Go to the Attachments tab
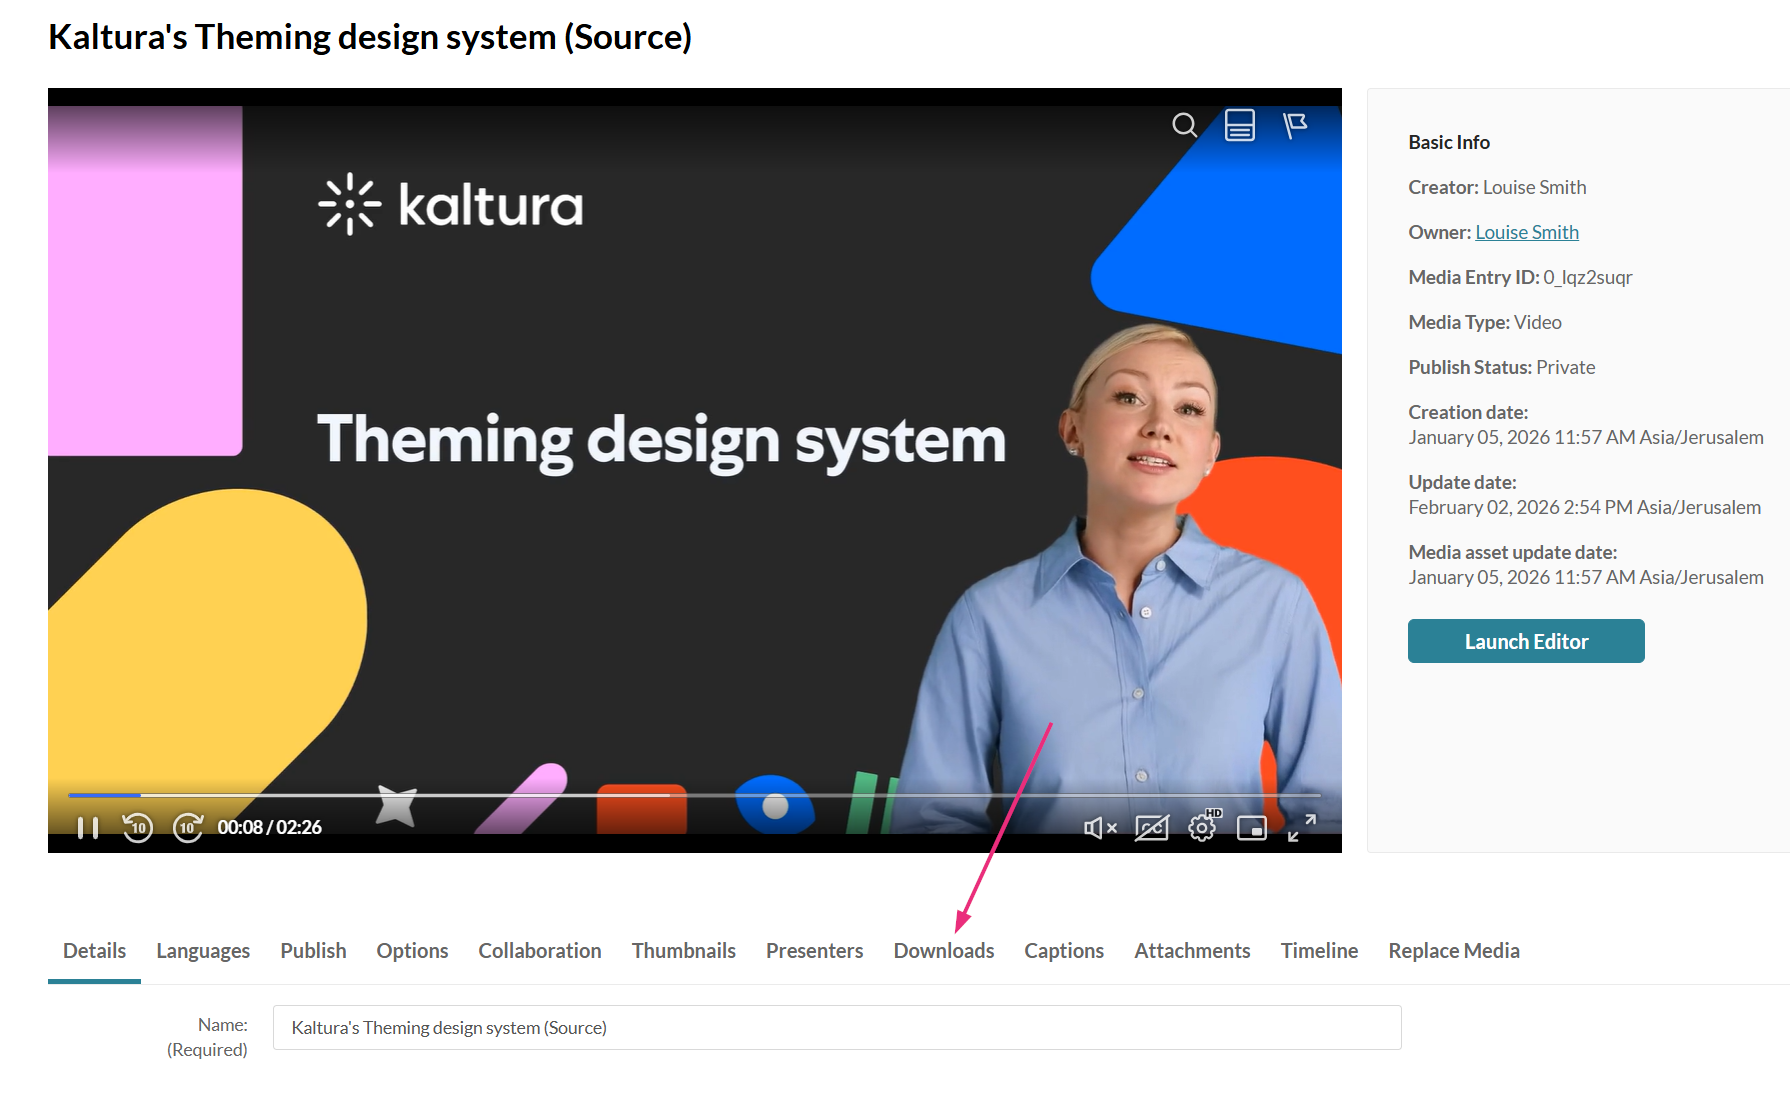 click(1192, 951)
